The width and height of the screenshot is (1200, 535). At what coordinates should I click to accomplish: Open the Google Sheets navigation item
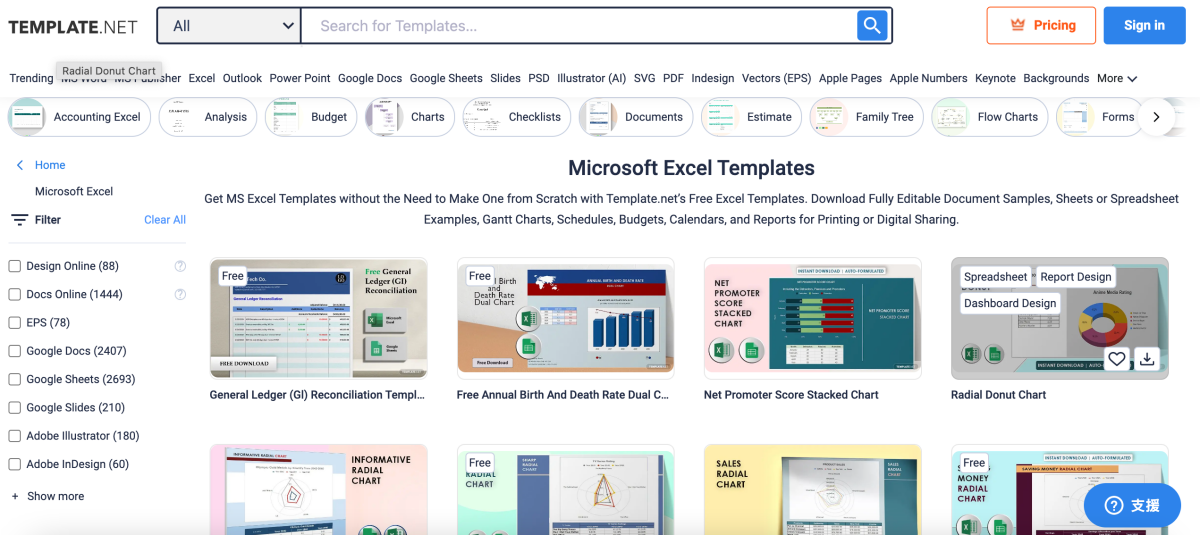446,78
